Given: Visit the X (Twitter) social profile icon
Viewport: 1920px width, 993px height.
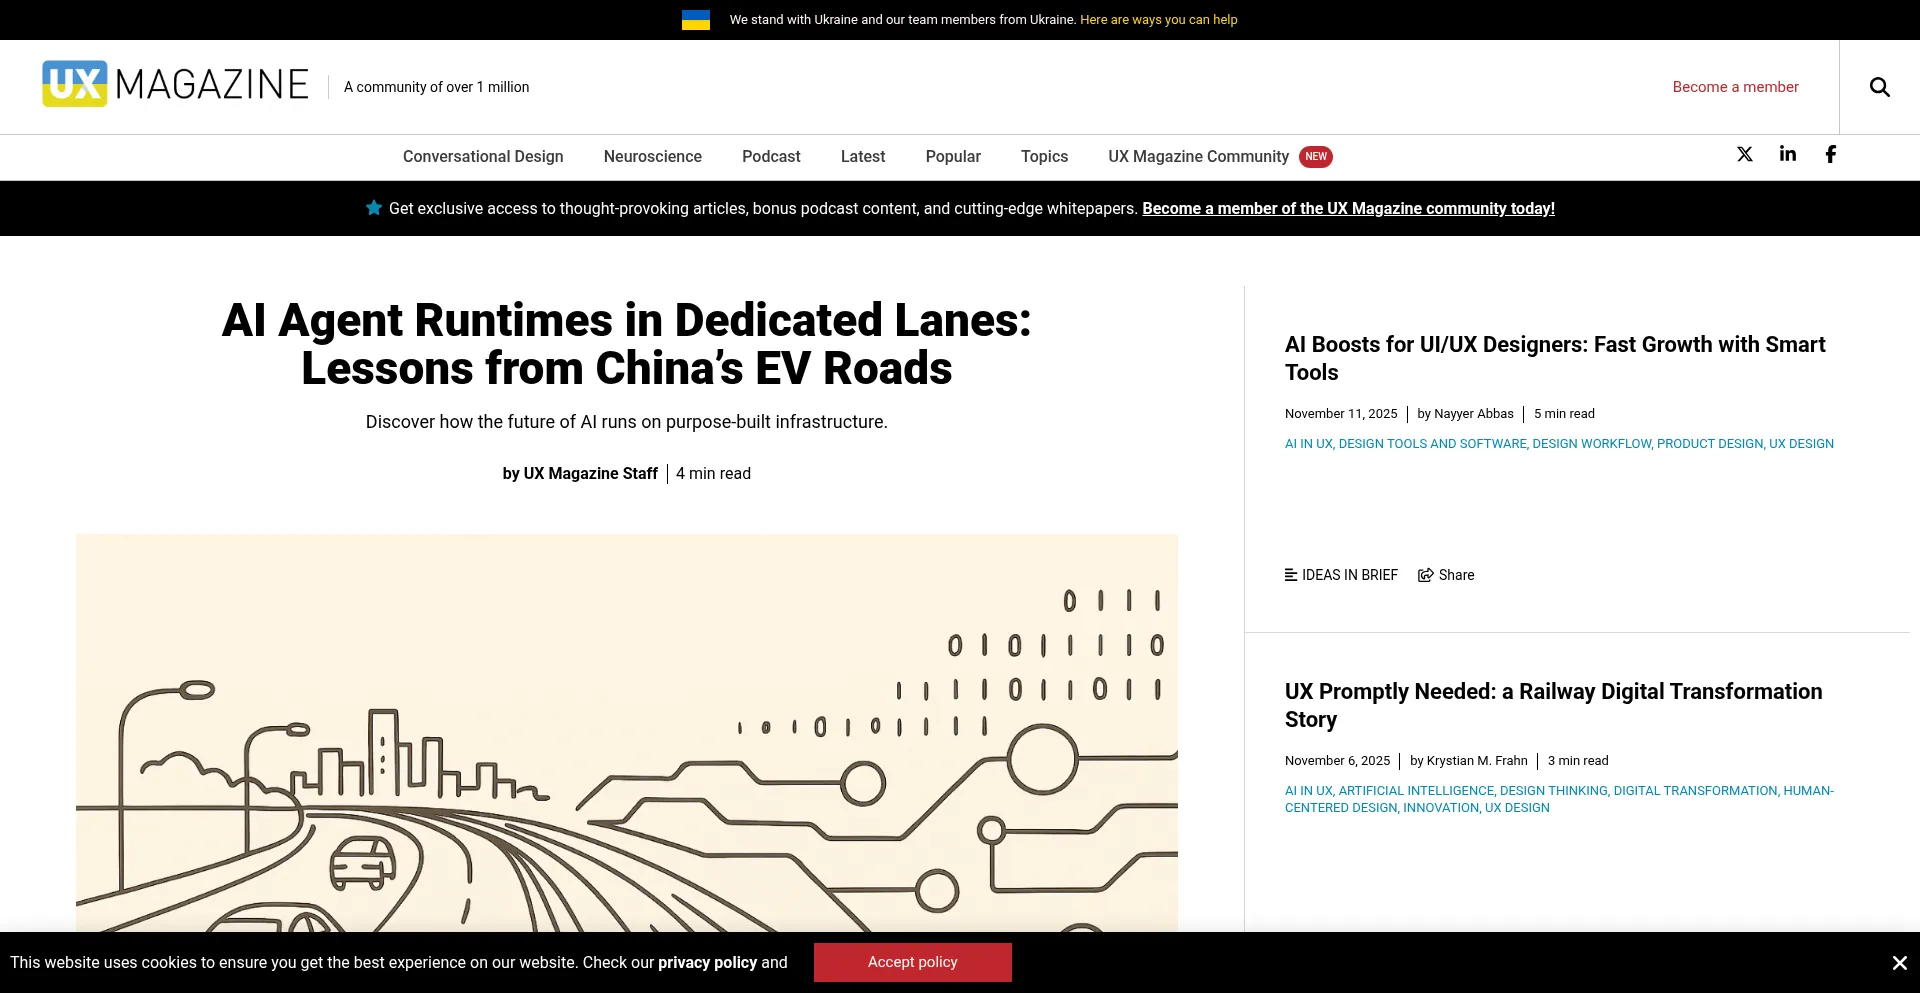Looking at the screenshot, I should click(1744, 154).
